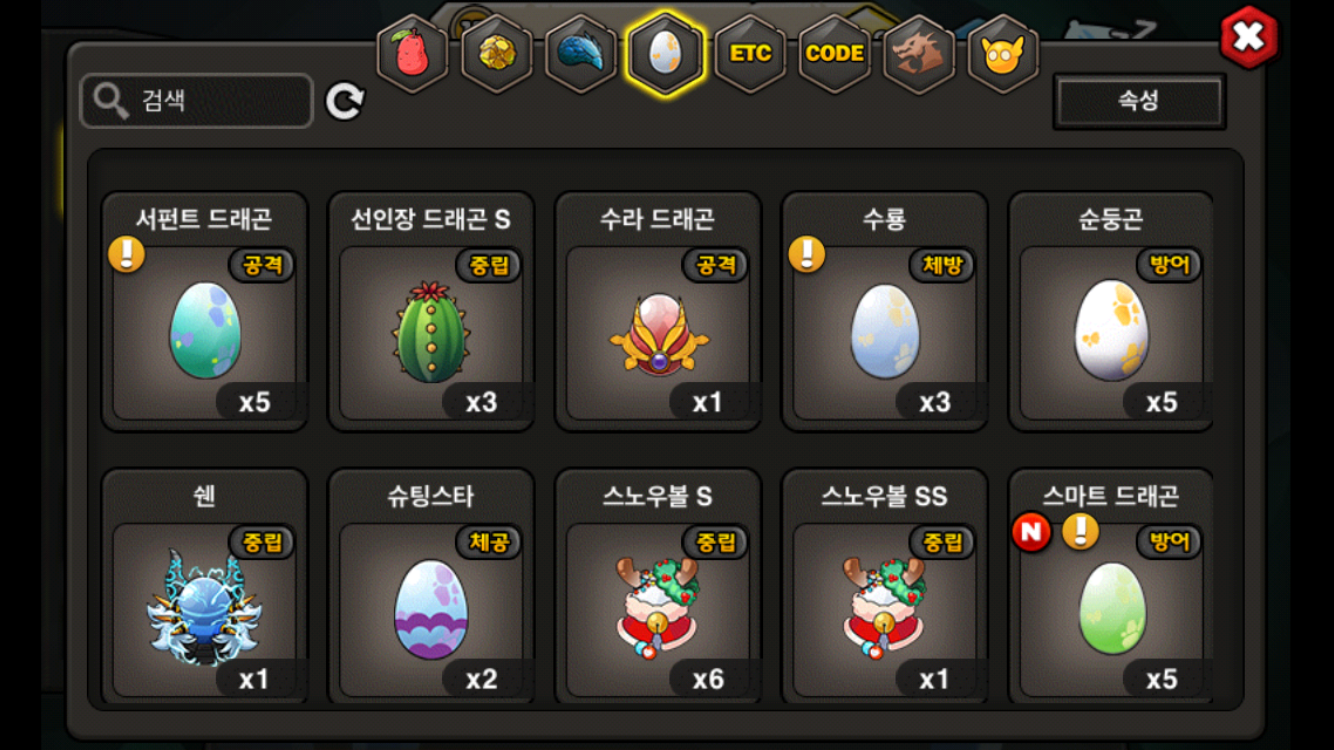This screenshot has width=1334, height=750.
Task: Select the 순둥곤 spotted egg
Action: [x=1111, y=312]
